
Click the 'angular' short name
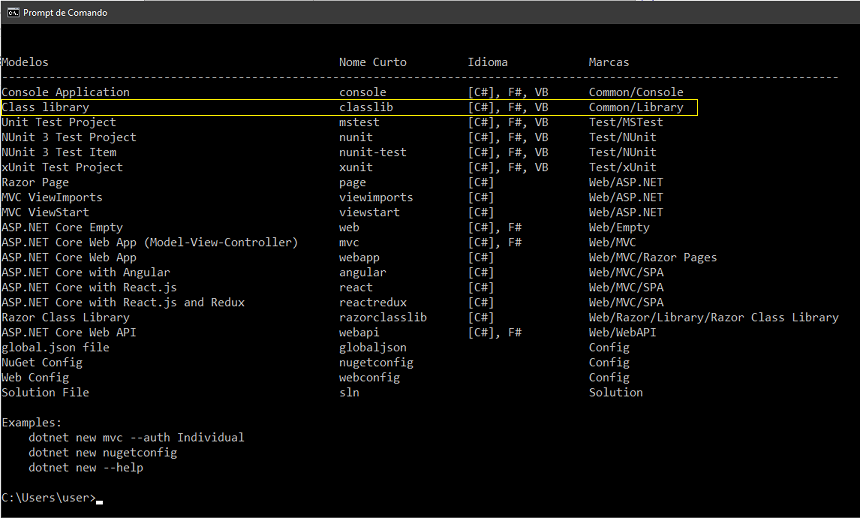click(x=363, y=272)
